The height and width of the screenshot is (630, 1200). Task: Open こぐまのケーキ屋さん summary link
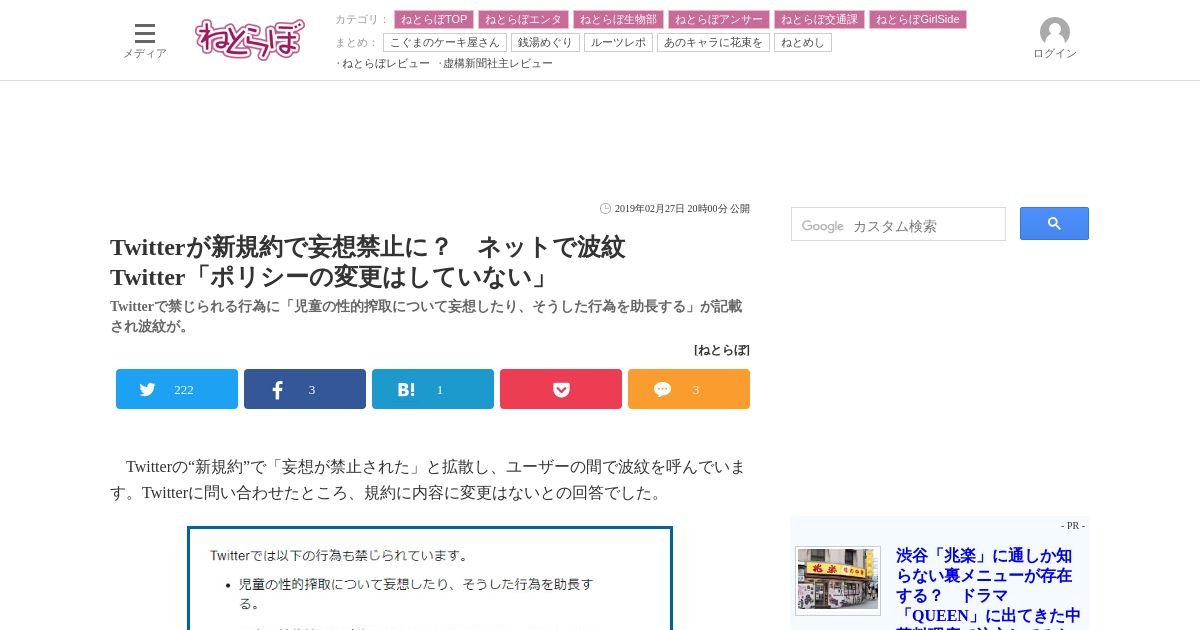[445, 42]
